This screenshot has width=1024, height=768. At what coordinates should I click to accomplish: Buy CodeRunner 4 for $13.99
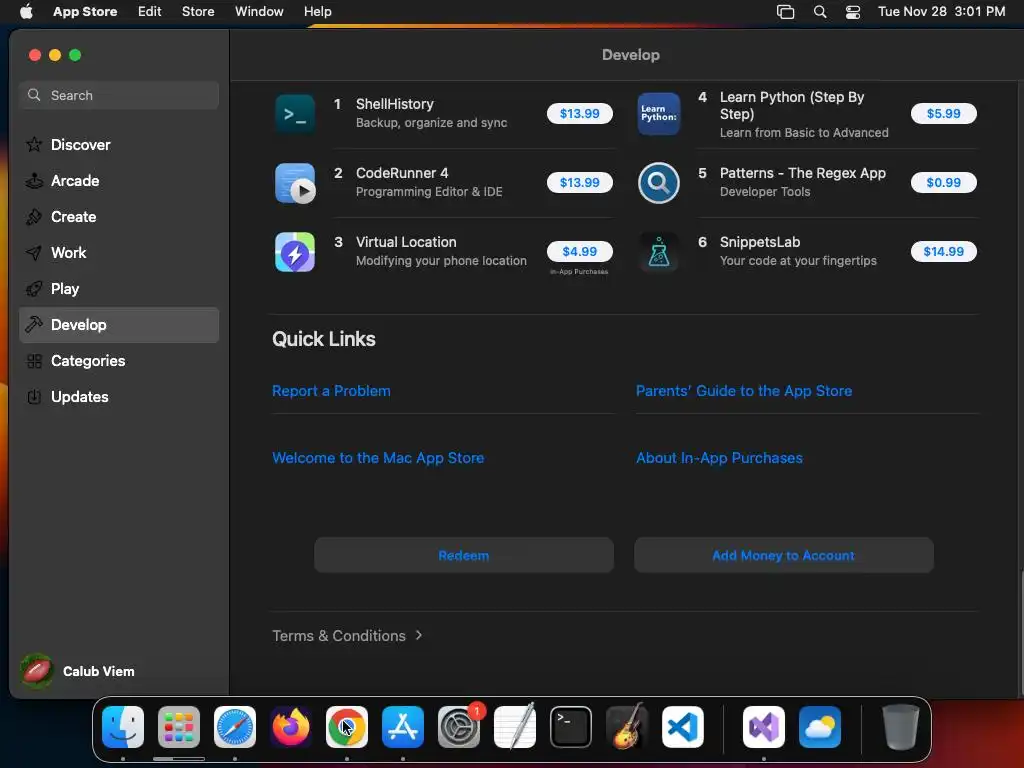point(579,183)
